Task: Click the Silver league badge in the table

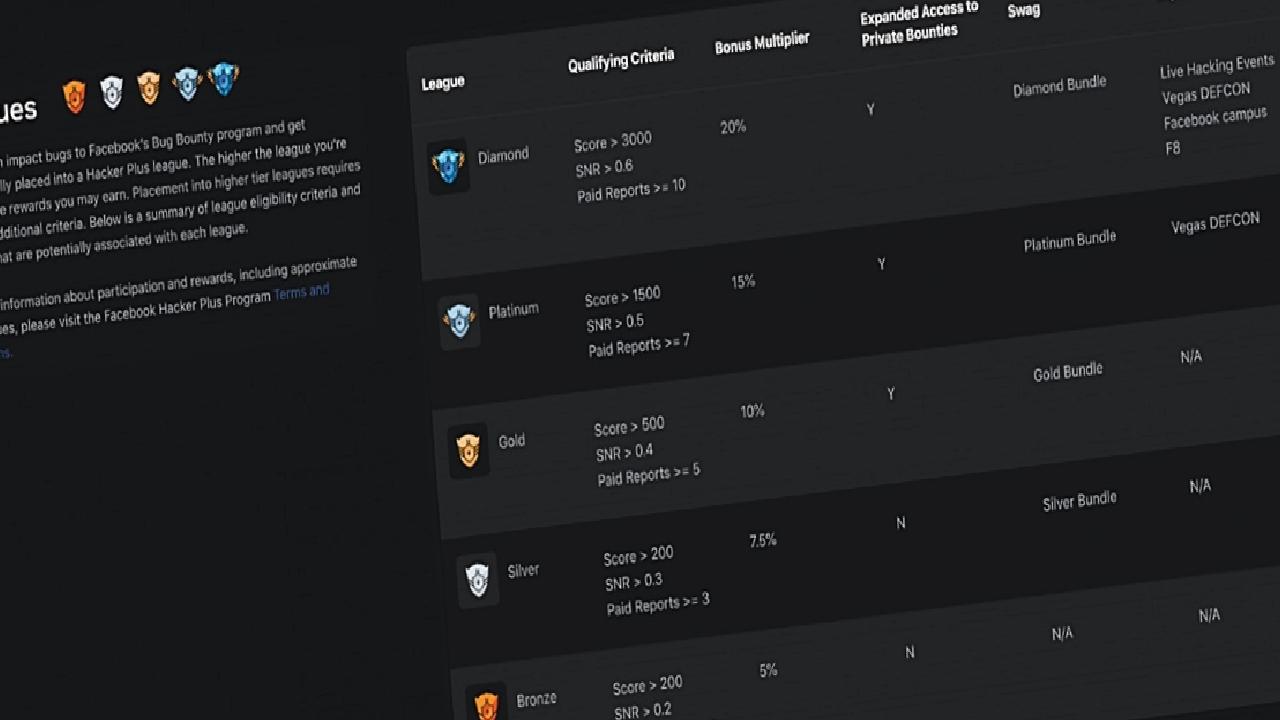Action: [478, 580]
